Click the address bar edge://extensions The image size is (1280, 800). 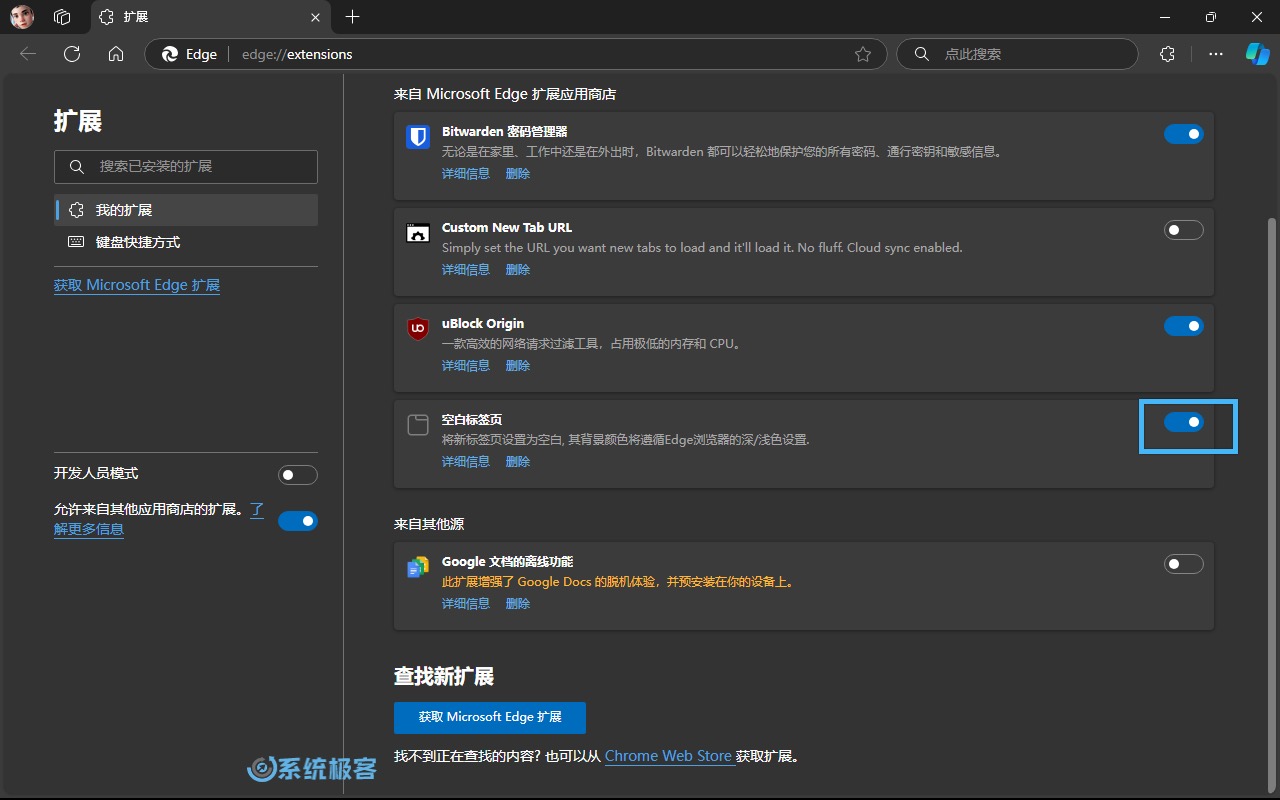click(x=516, y=54)
